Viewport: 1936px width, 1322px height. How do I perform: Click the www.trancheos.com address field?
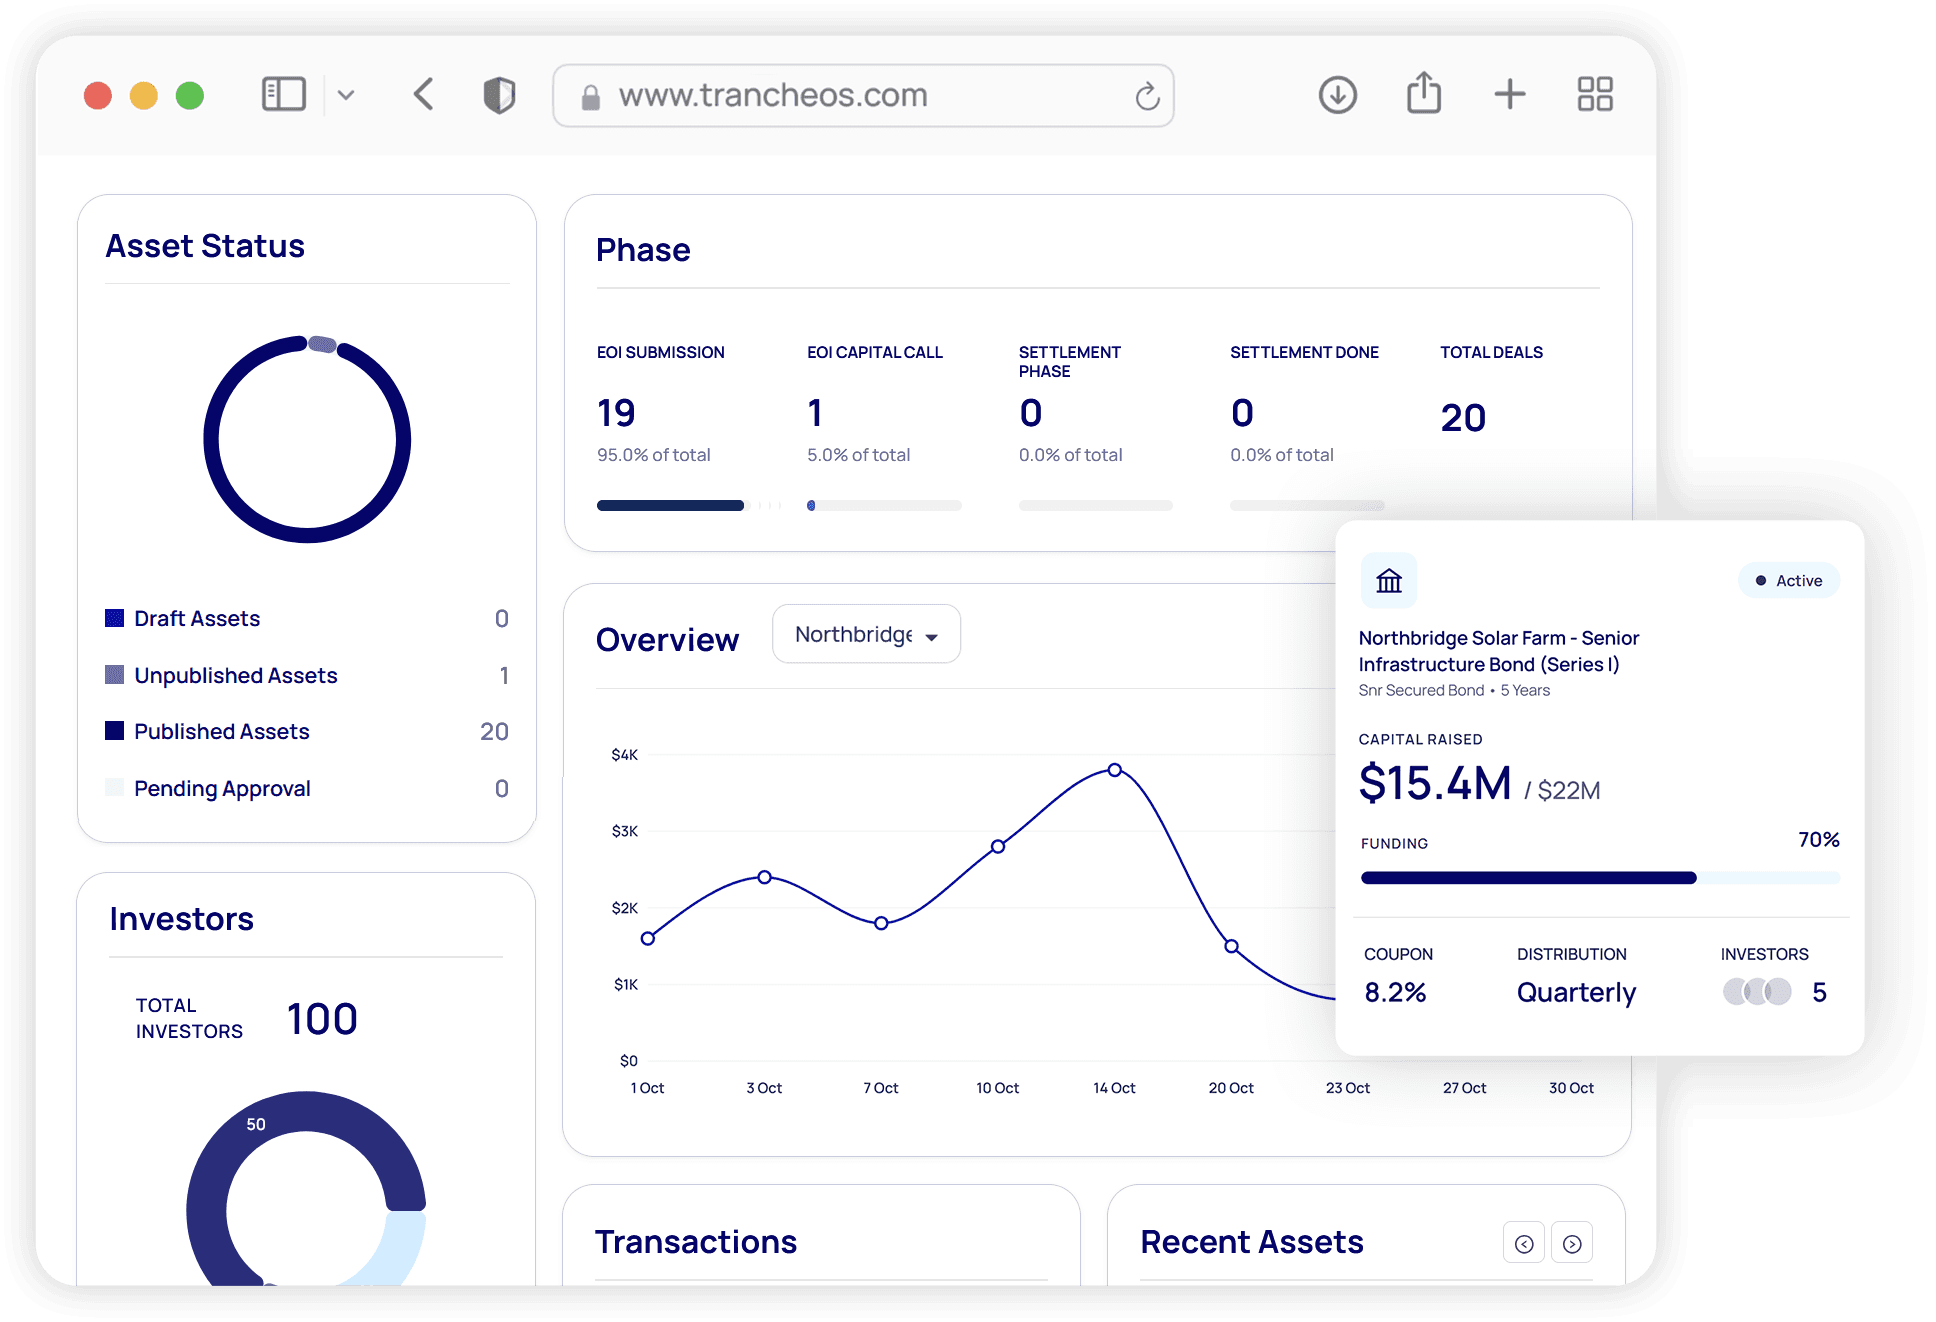[772, 96]
